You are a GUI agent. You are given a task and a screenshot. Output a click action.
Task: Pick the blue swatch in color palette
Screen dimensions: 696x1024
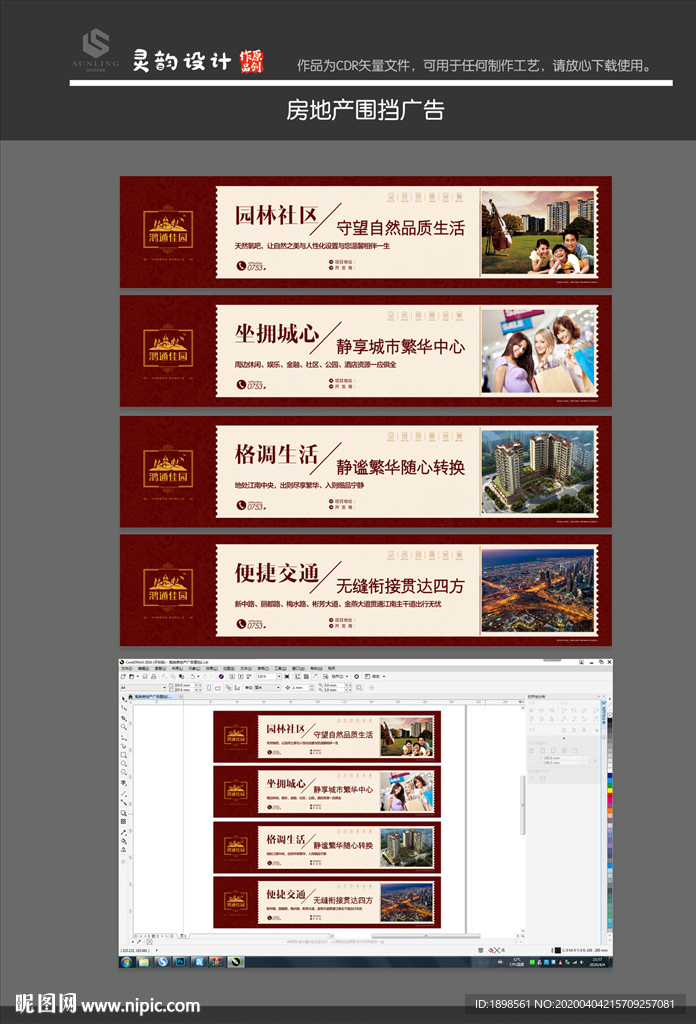coord(610,775)
